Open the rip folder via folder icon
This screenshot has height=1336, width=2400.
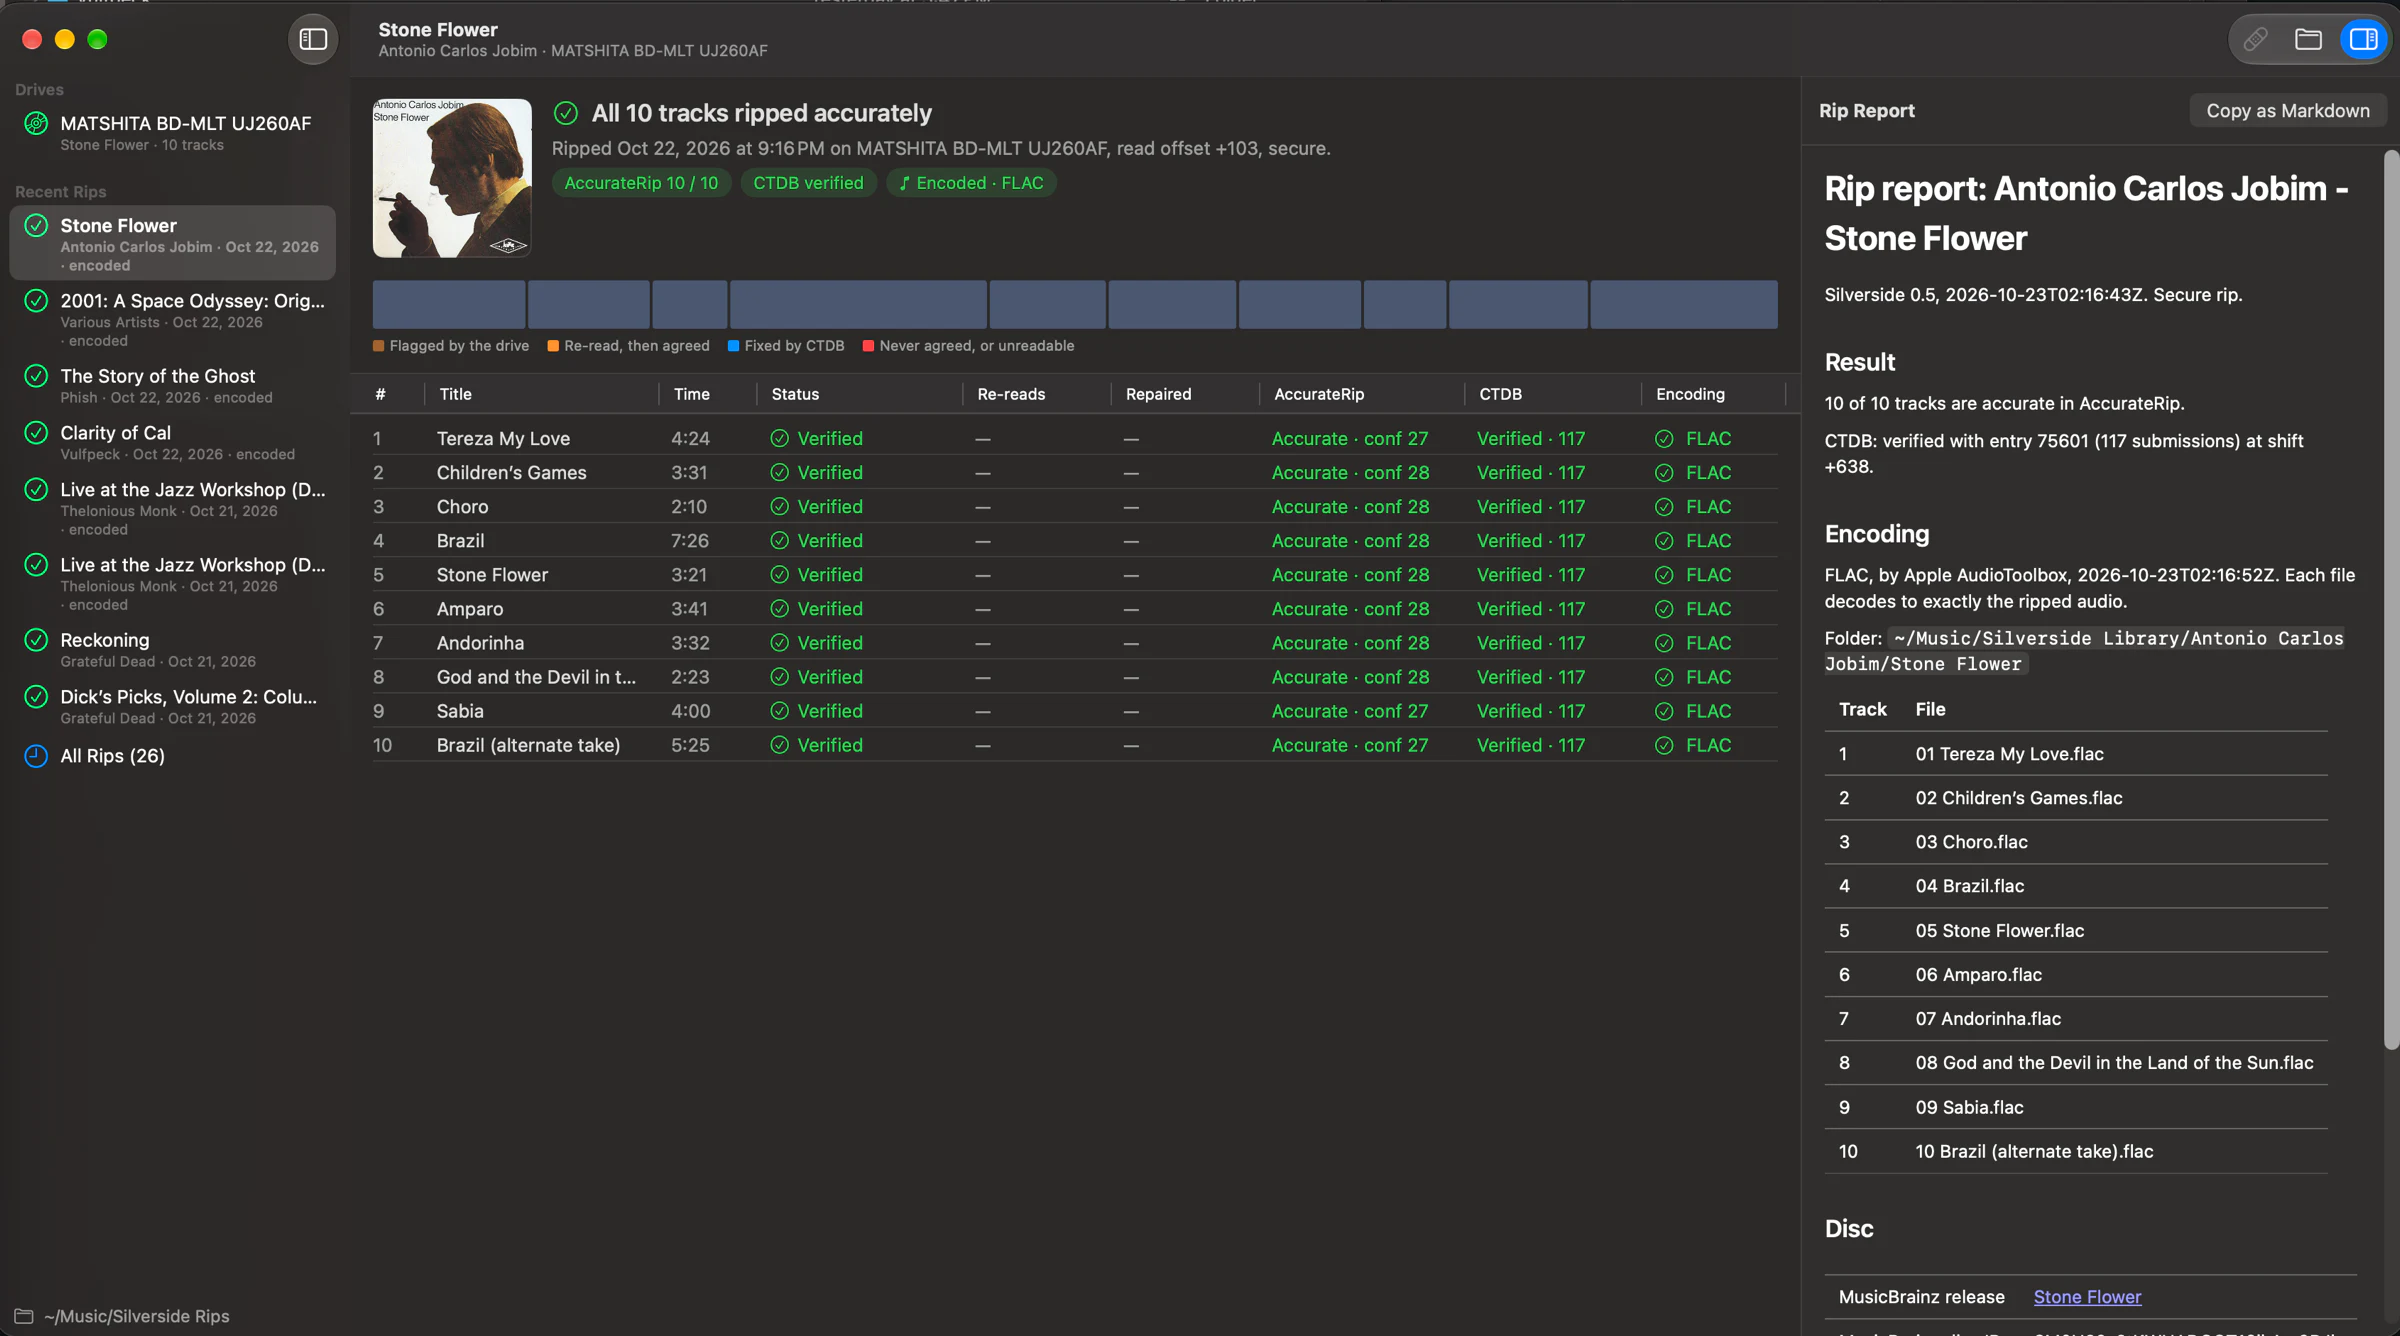click(x=2308, y=39)
